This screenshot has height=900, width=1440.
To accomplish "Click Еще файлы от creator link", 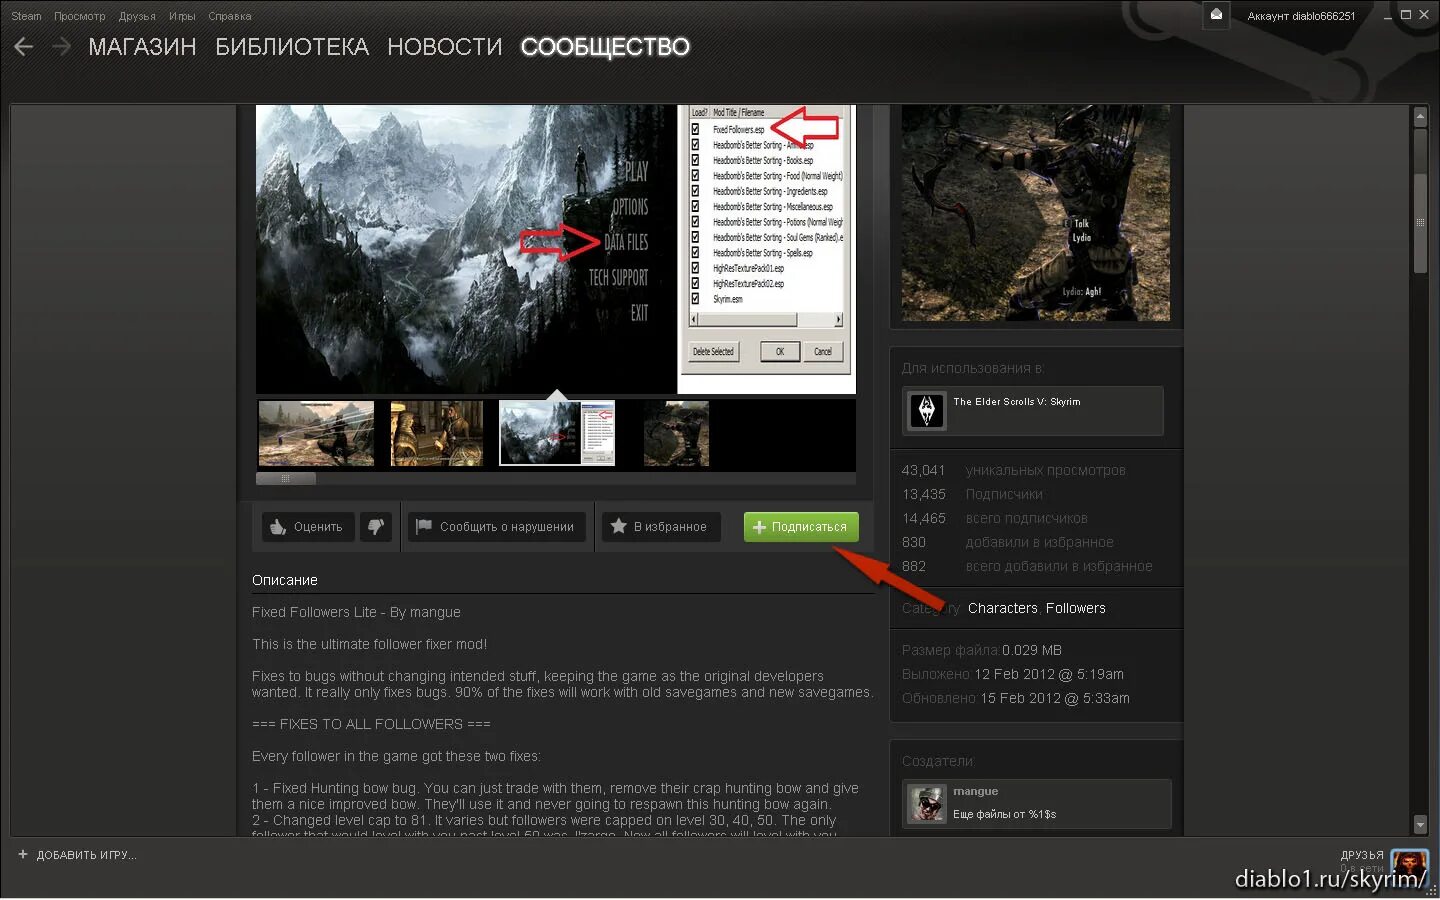I will (1004, 814).
